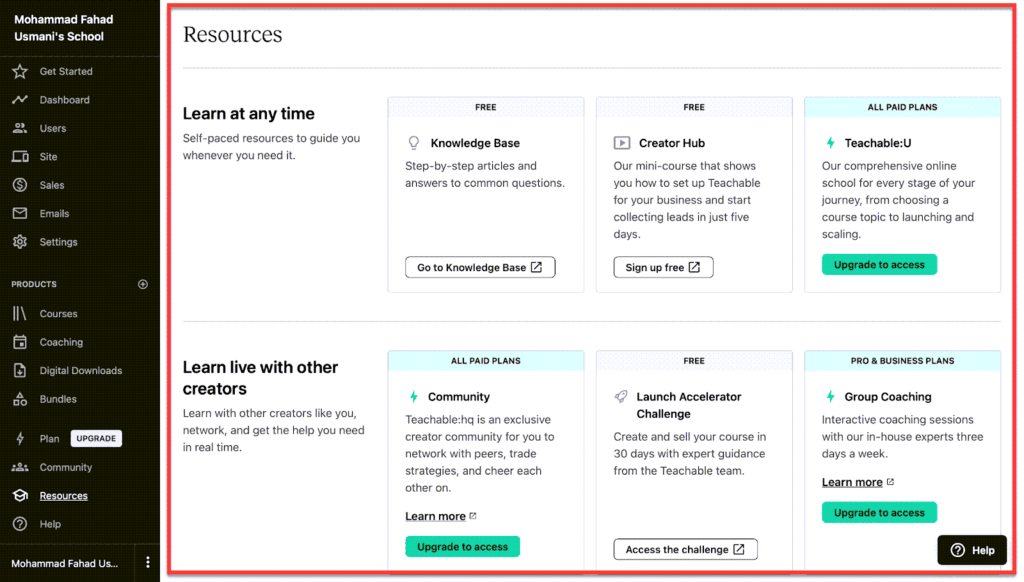Click the Launch Accelerator Challenge title

point(688,405)
